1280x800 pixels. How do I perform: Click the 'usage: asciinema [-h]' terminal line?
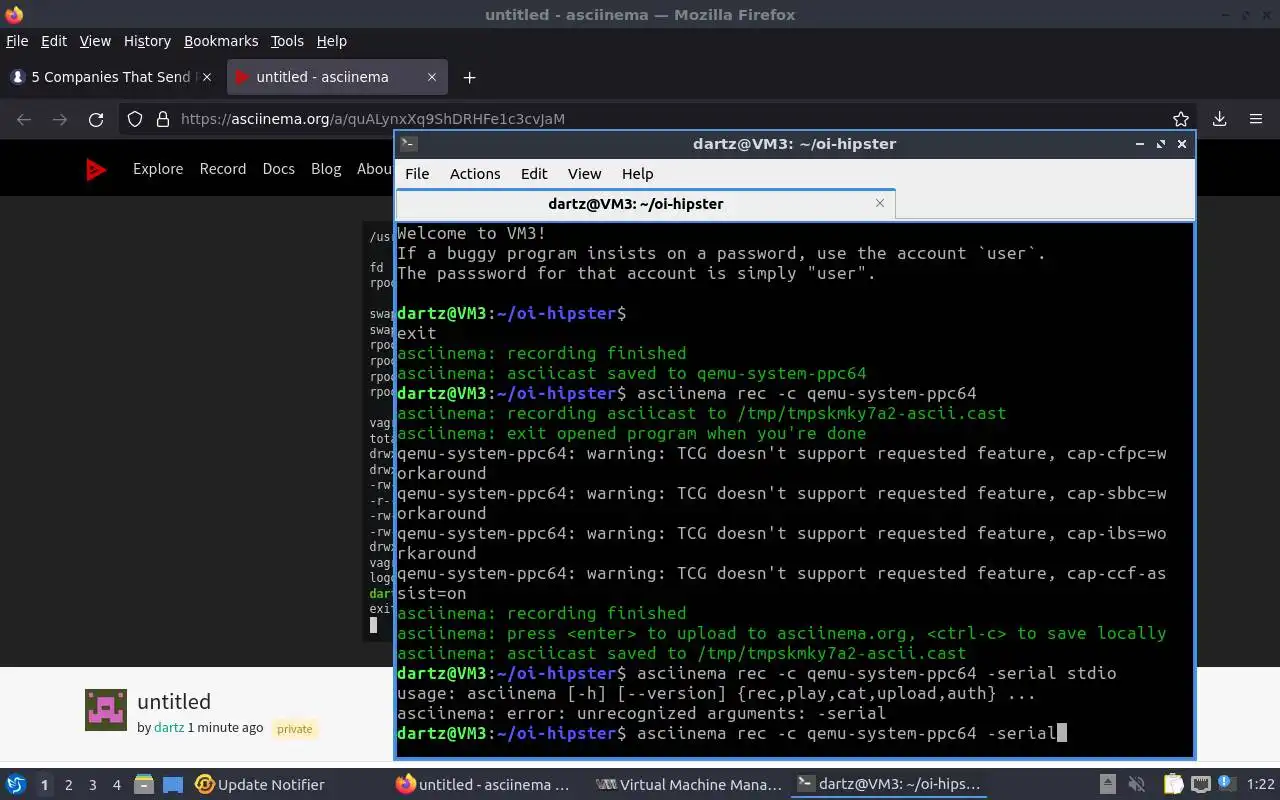coord(716,693)
